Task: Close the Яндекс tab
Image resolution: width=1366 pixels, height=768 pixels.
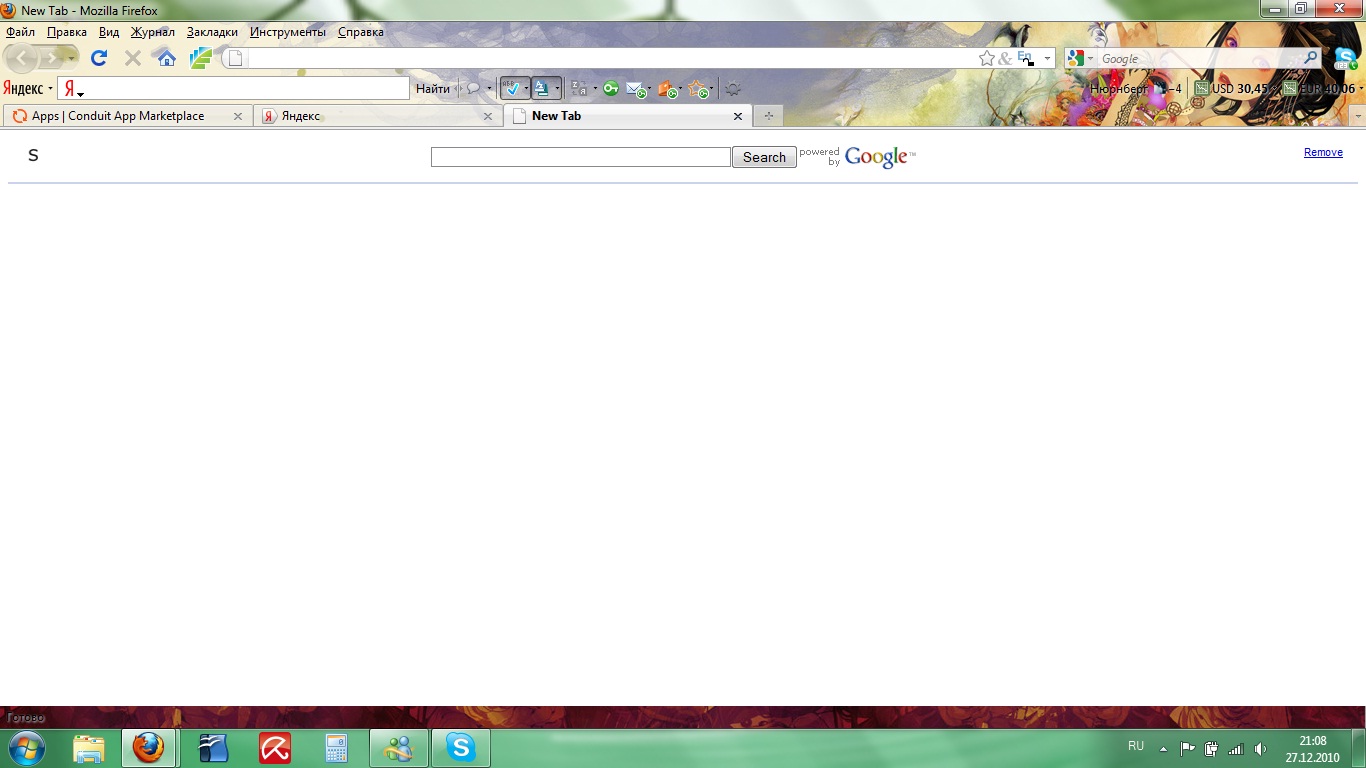Action: pos(488,116)
